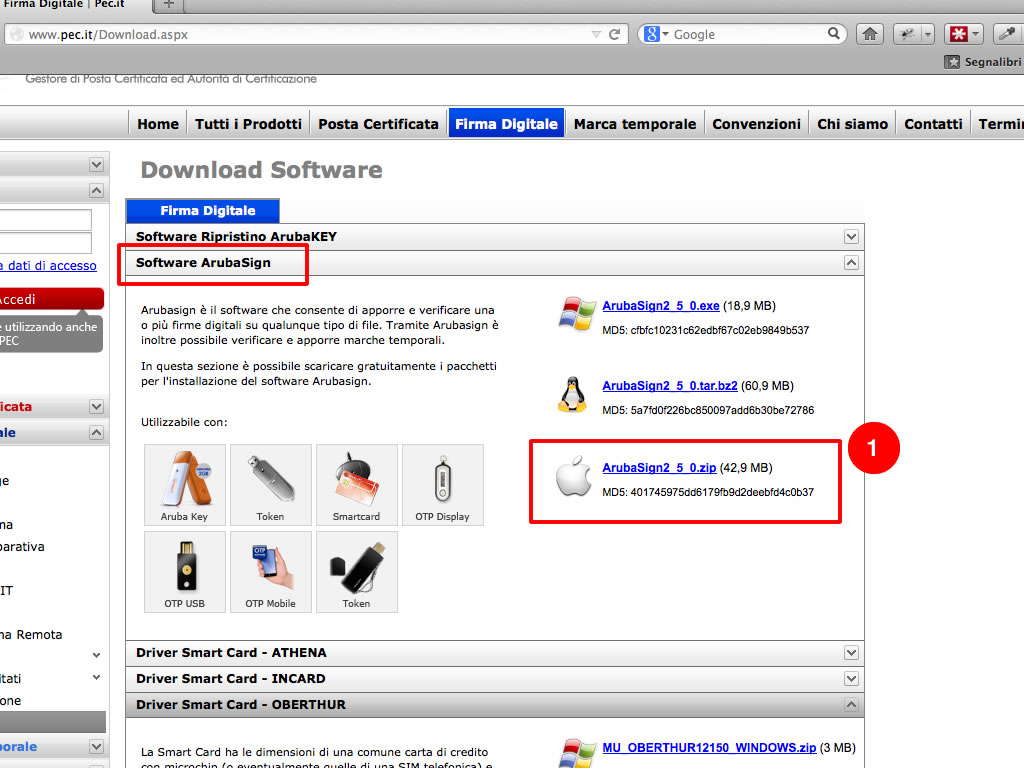The image size is (1024, 768).
Task: Download the ArubaSign2_5_0.tar.bz2 link
Action: tap(669, 386)
